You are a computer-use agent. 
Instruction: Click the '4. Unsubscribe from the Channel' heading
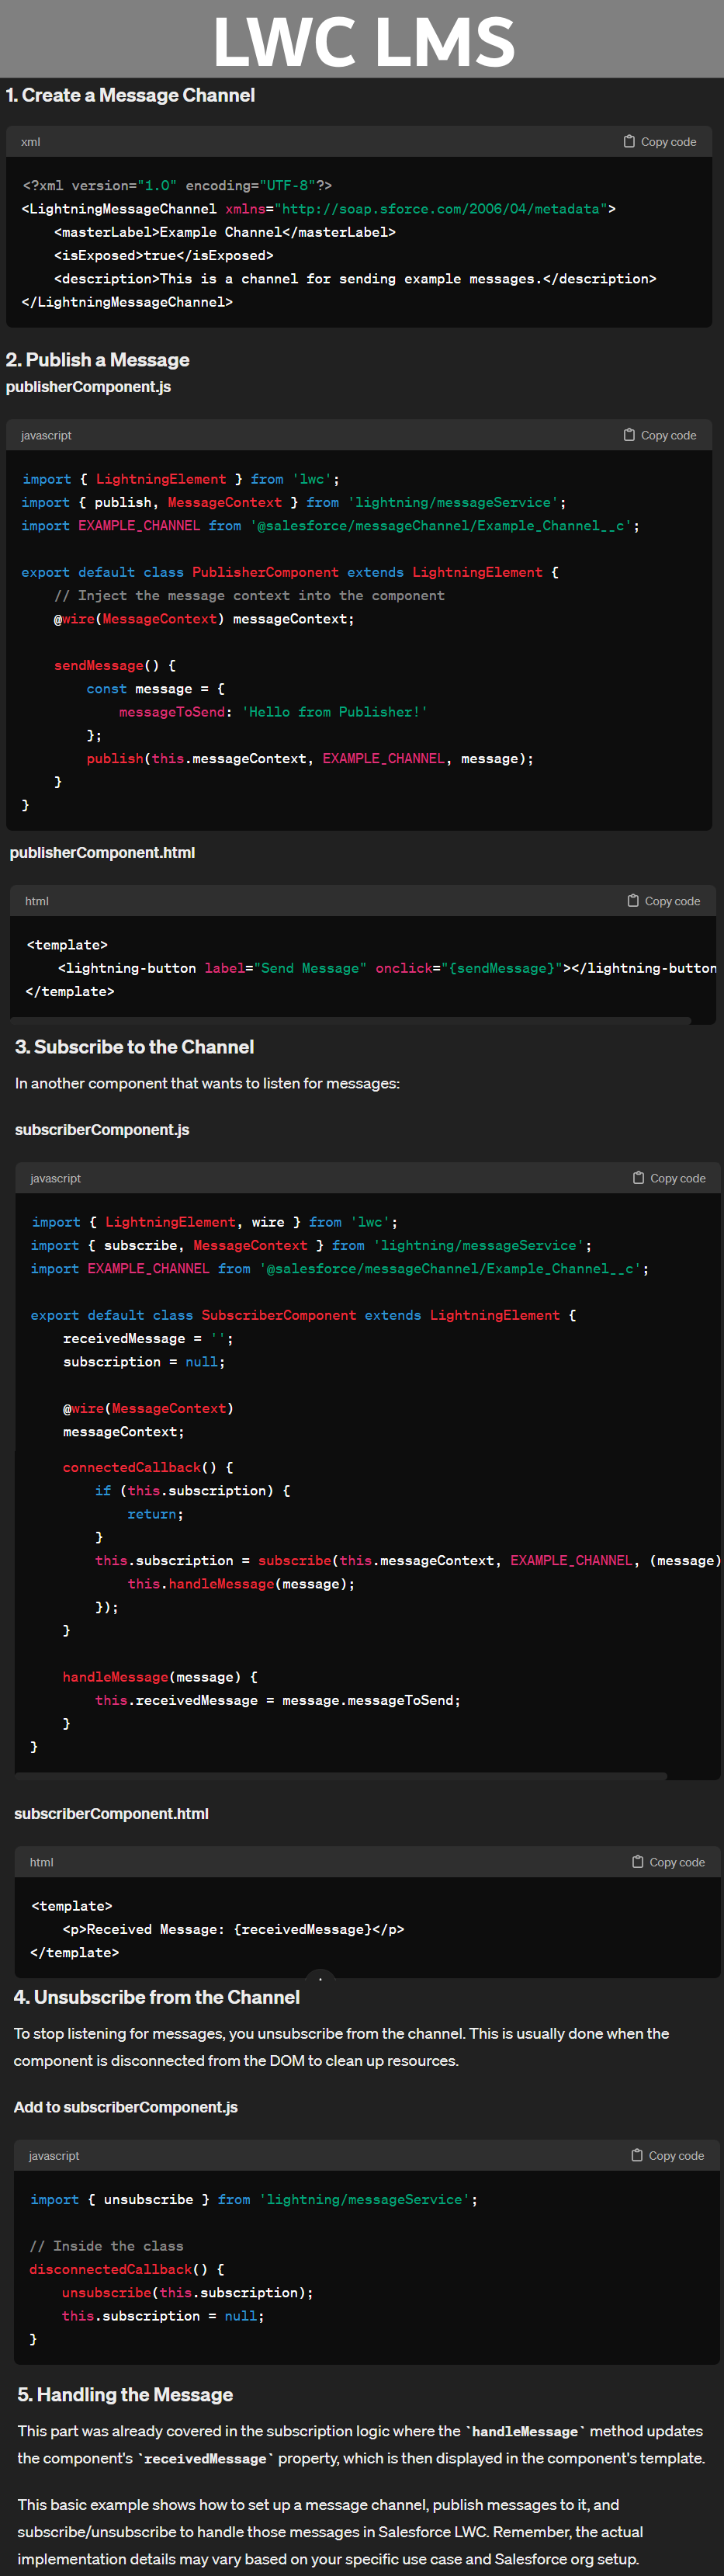point(156,1996)
